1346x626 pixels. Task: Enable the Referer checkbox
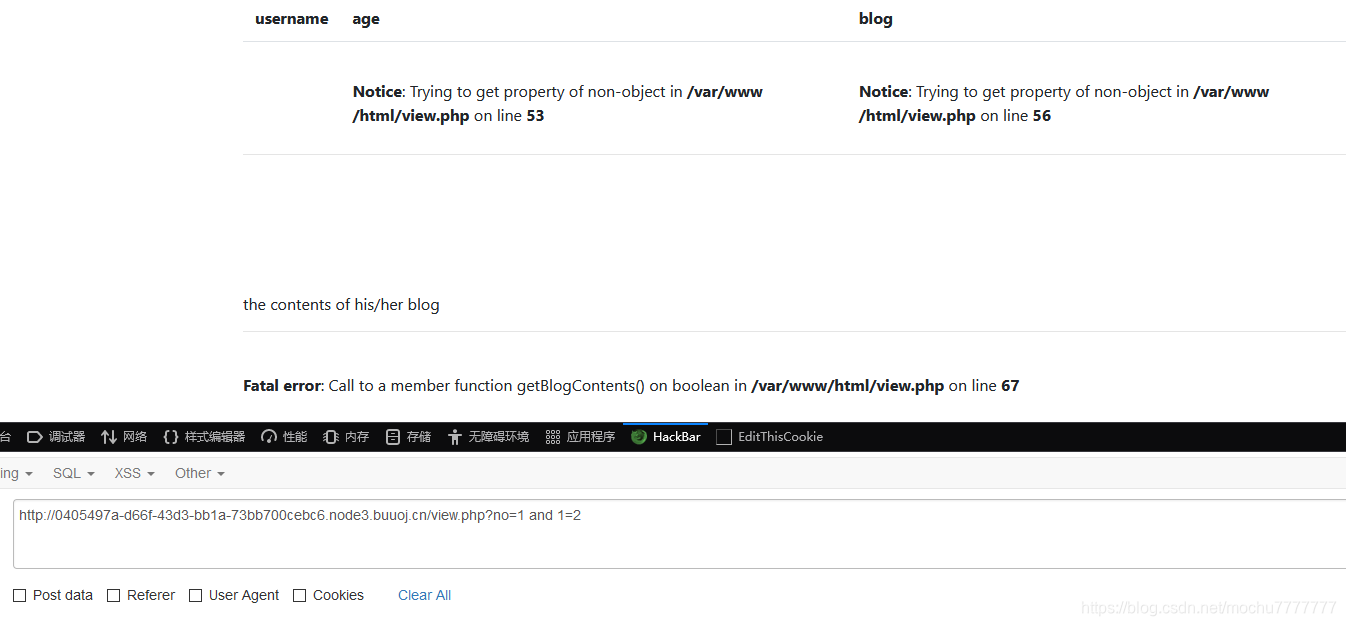[x=114, y=596]
